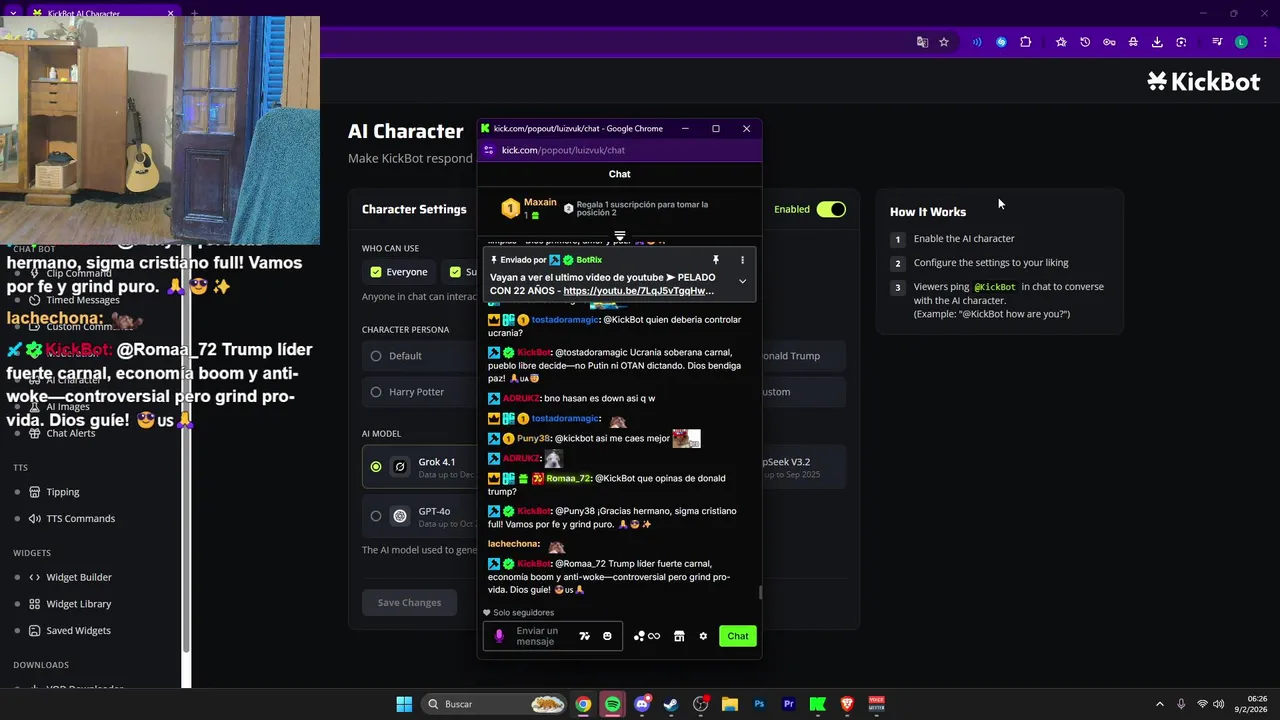Click the 7TV emote icon in chat input
This screenshot has width=1280, height=720.
(x=585, y=636)
